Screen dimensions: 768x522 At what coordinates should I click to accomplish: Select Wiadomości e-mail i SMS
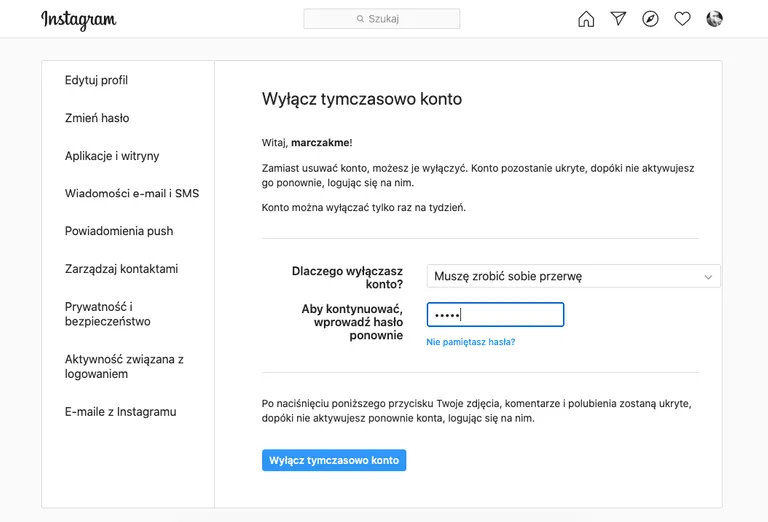132,193
